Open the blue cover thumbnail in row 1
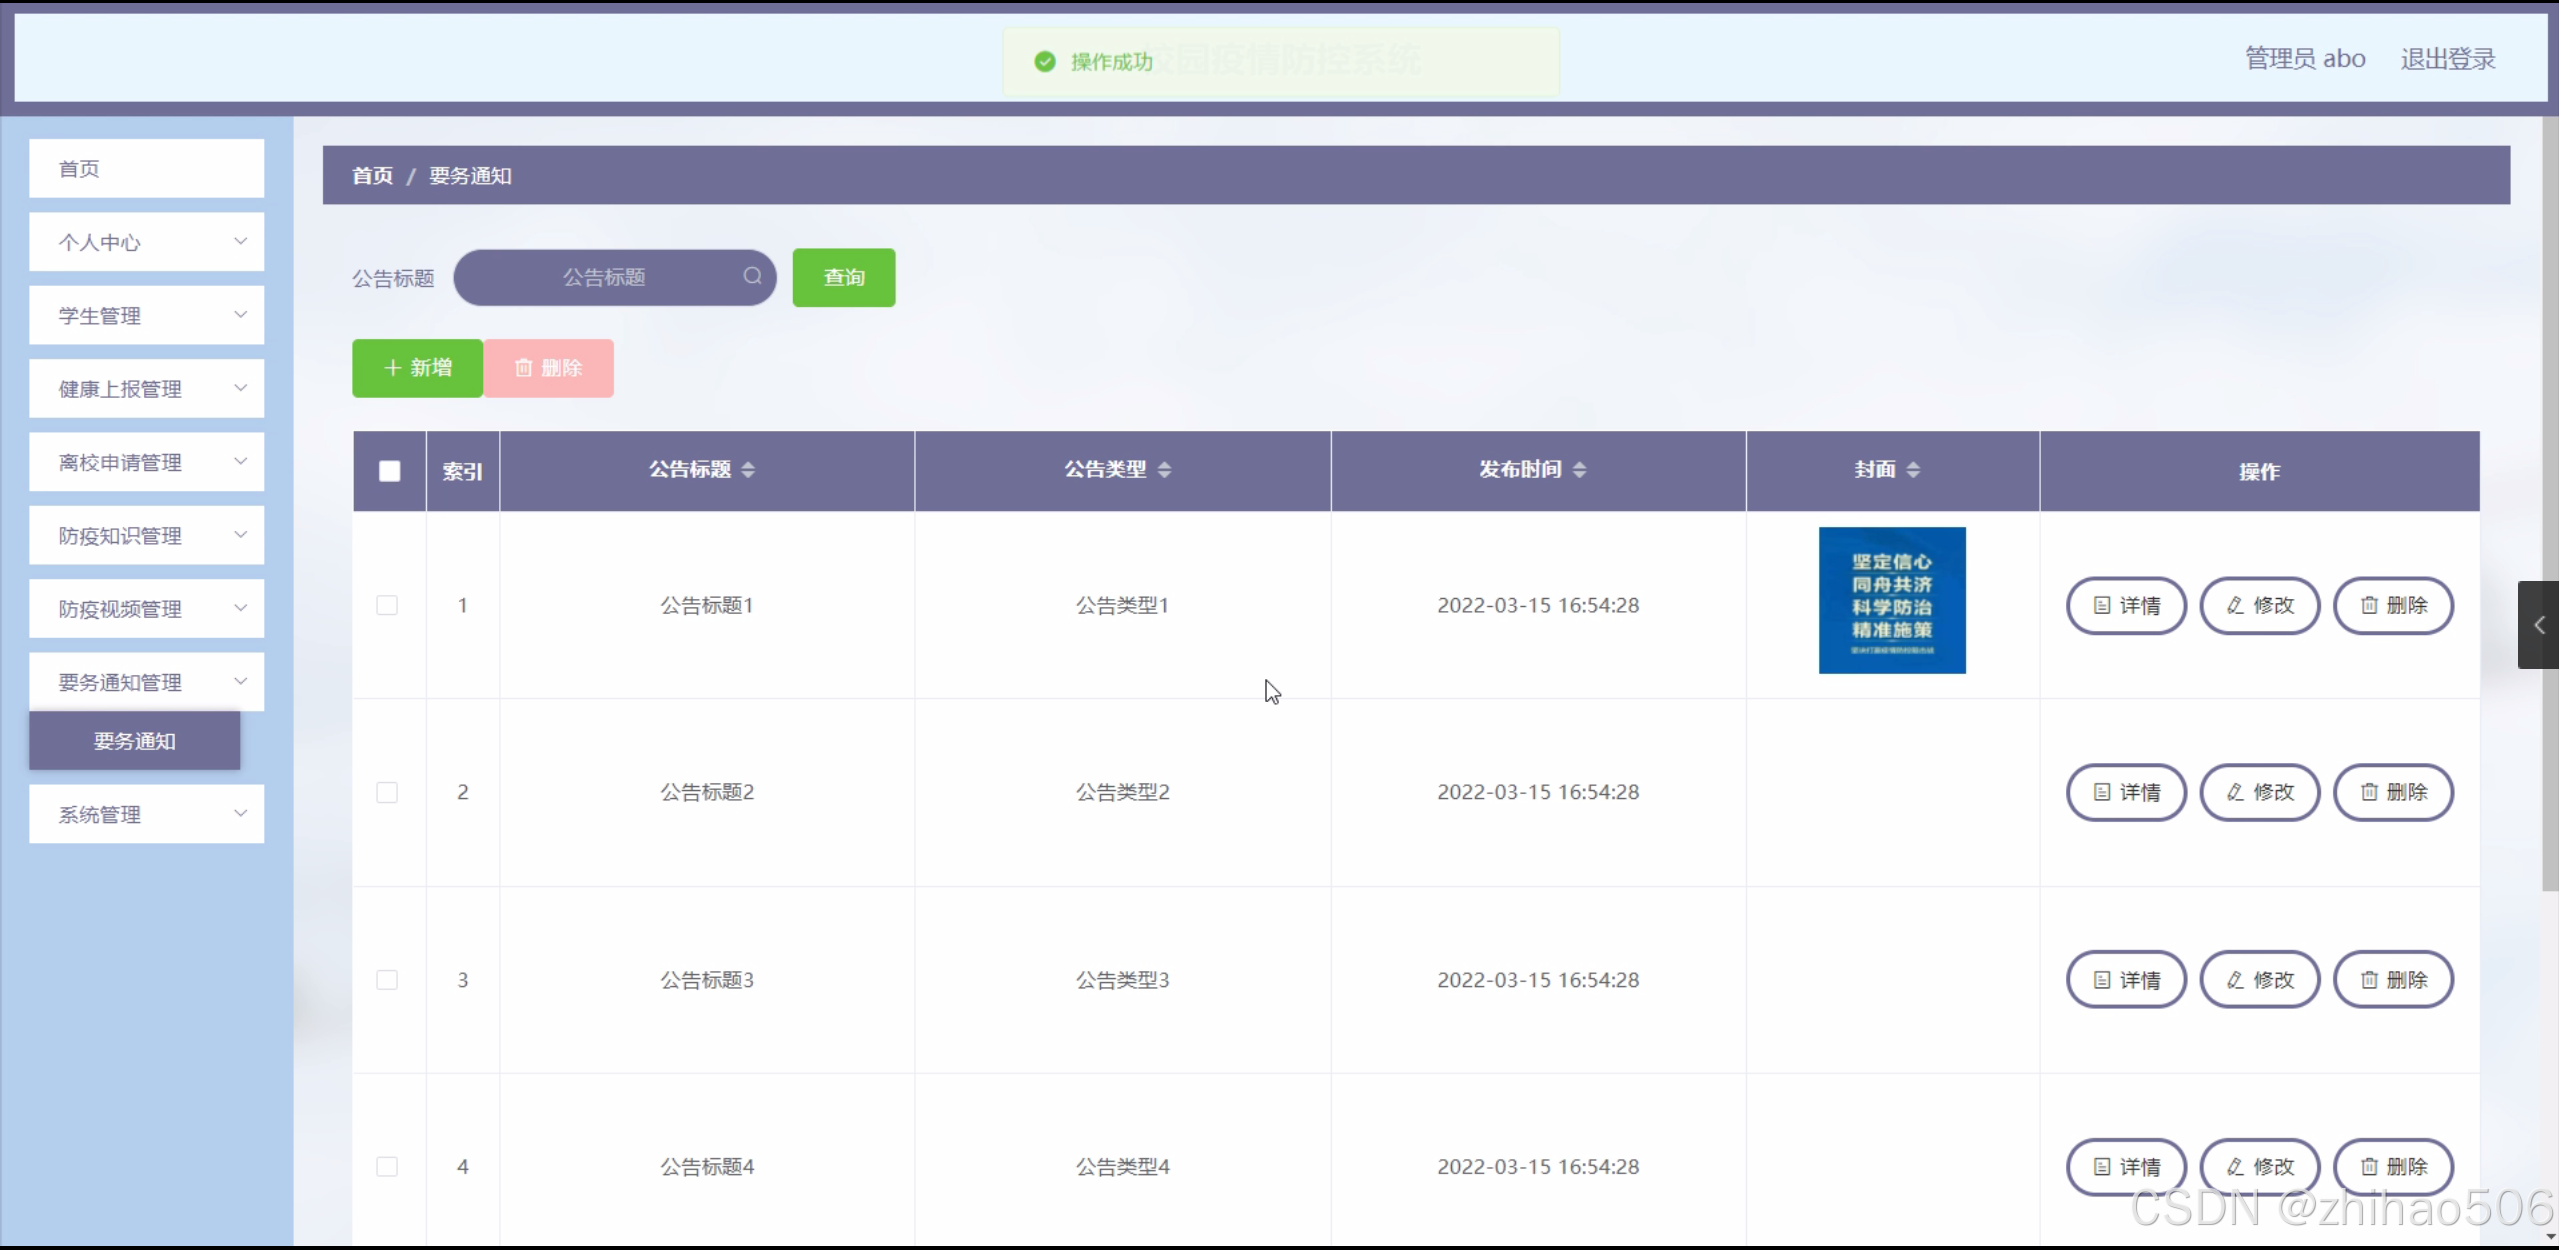 (1892, 601)
